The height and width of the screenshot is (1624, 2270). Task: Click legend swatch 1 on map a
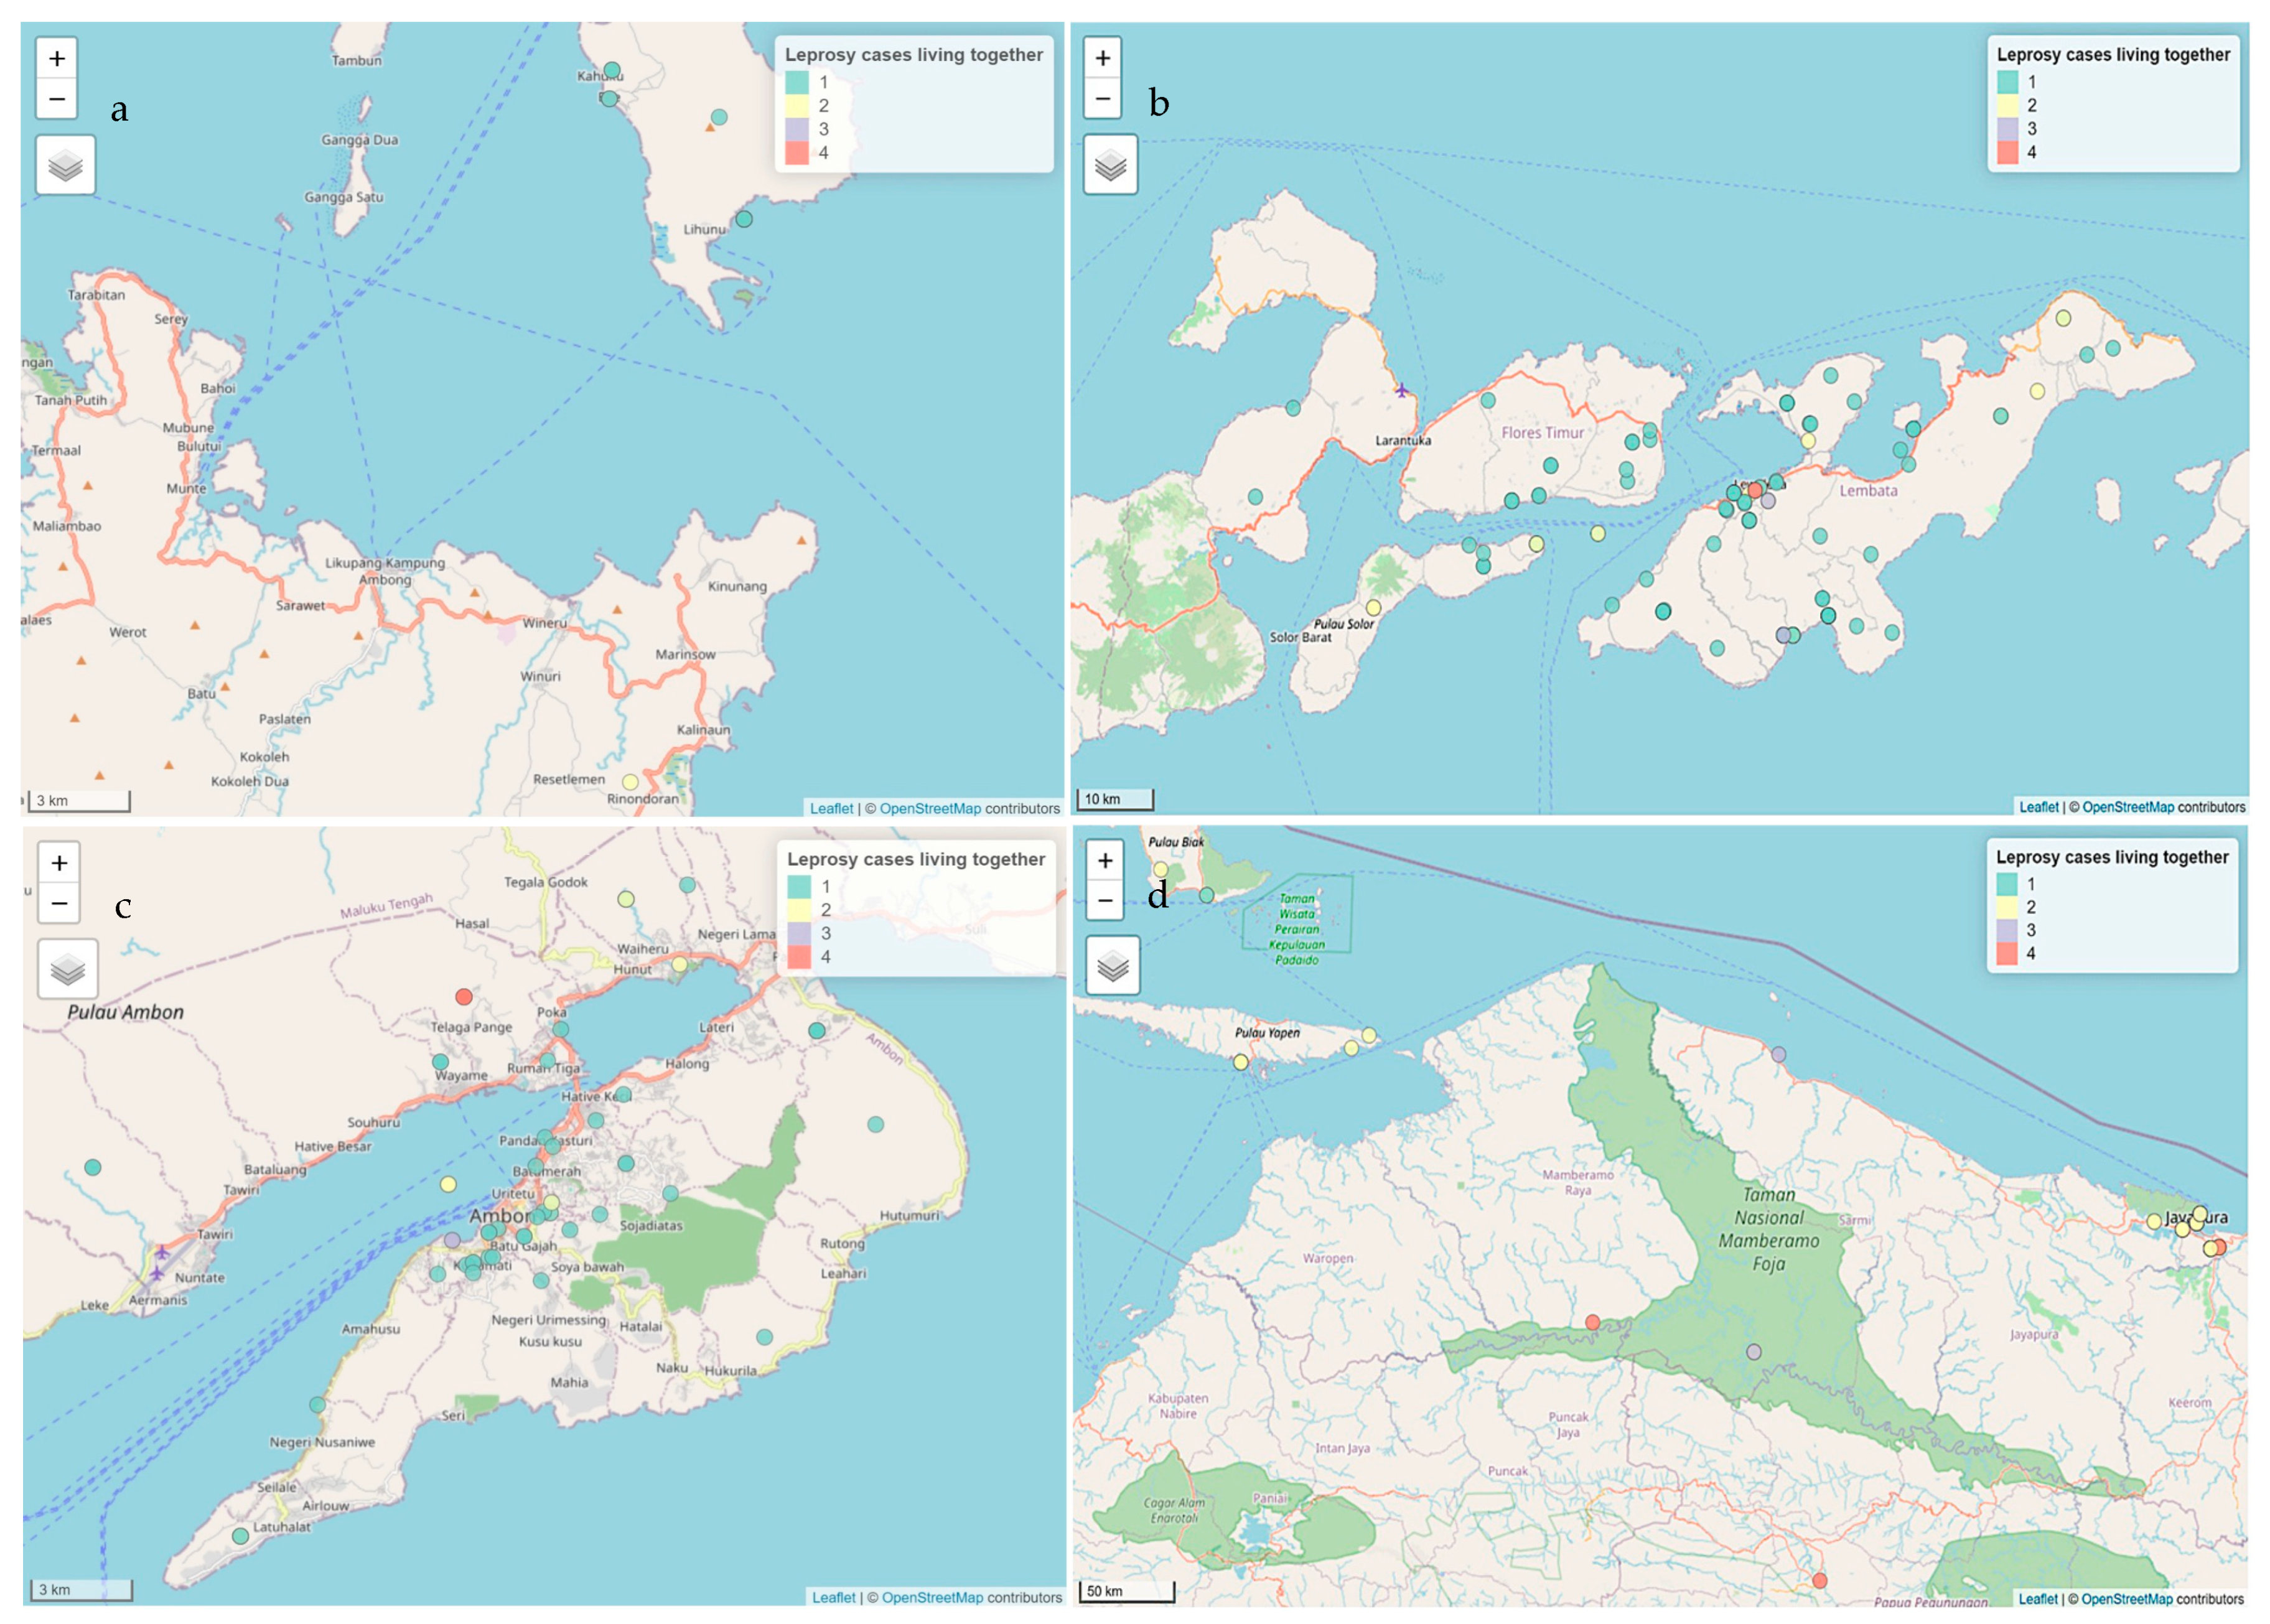pos(796,82)
